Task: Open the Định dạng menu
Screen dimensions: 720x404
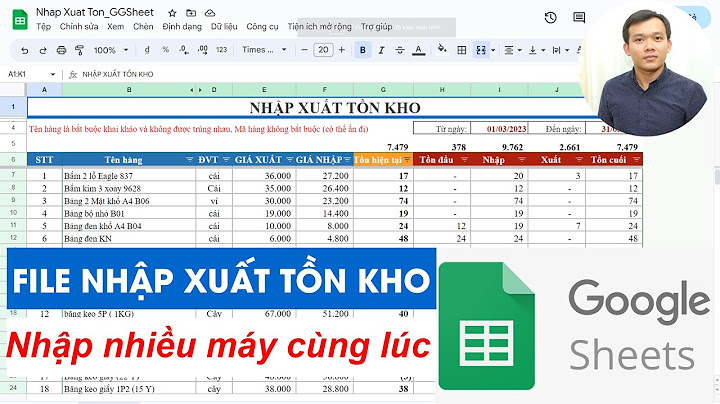Action: pyautogui.click(x=182, y=27)
